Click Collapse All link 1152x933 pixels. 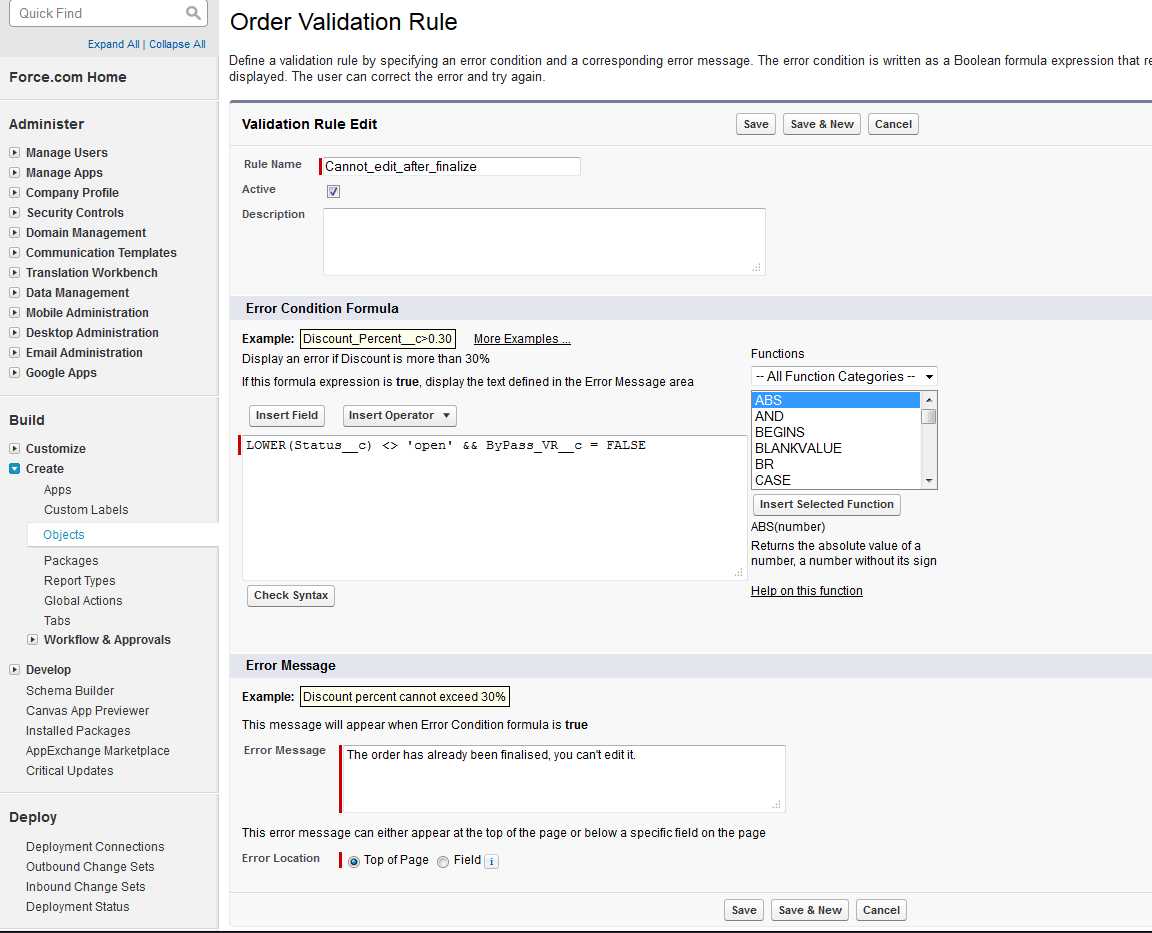pyautogui.click(x=177, y=44)
